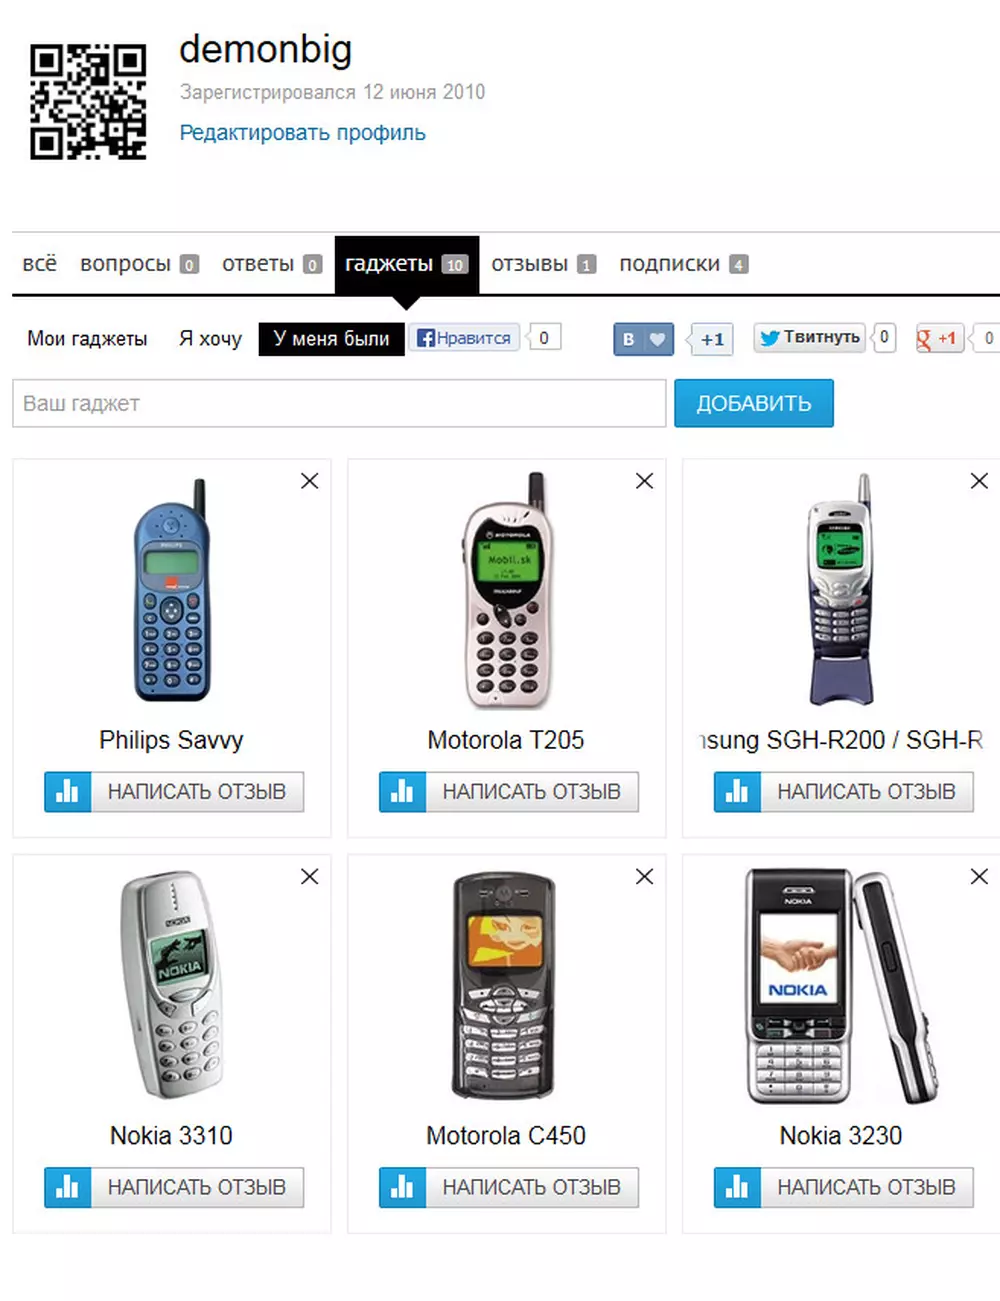Viewport: 1000px width, 1301px height.
Task: Click the Twitter Твитнуть button
Action: coord(811,337)
